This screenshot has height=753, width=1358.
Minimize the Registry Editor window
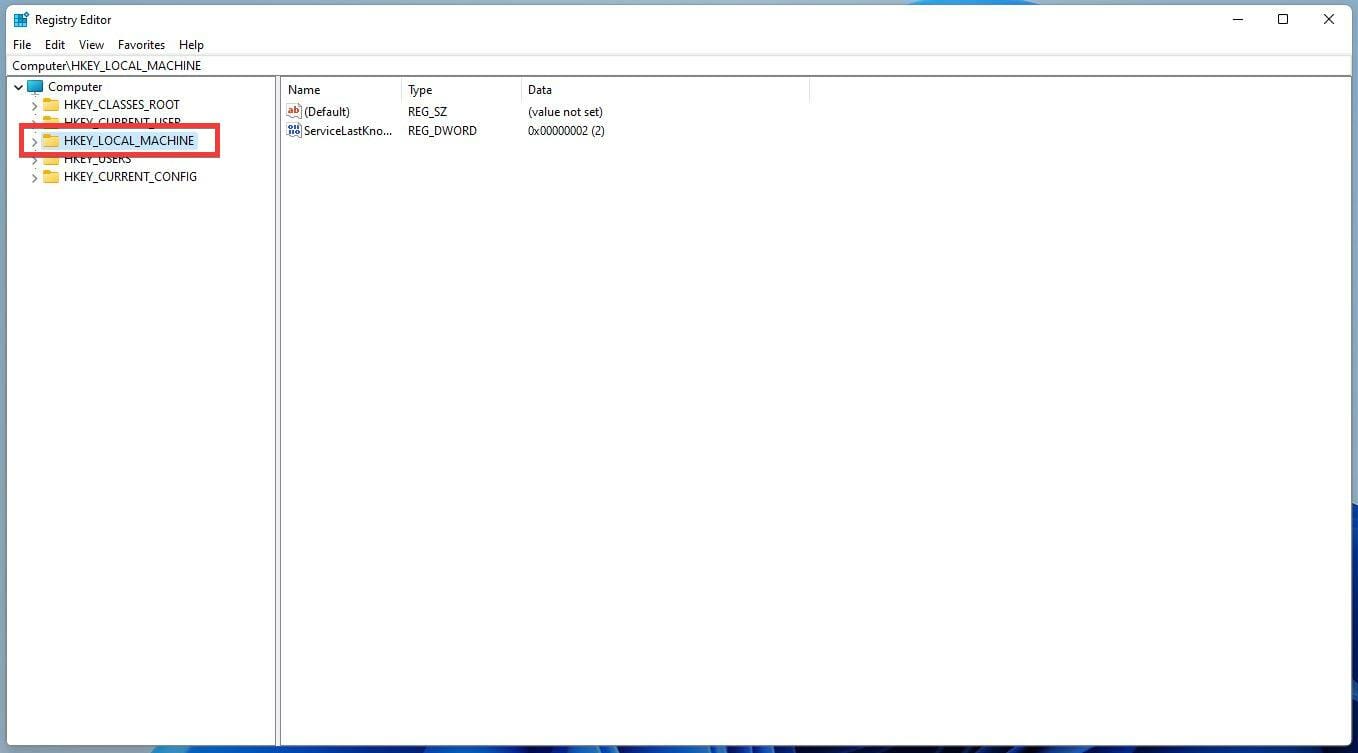click(x=1237, y=19)
